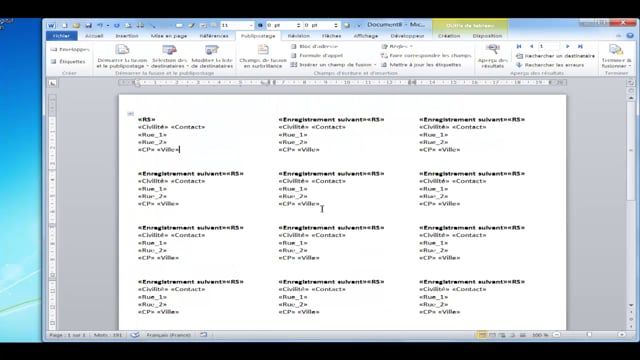Open the Création table tools tab

tap(449, 36)
